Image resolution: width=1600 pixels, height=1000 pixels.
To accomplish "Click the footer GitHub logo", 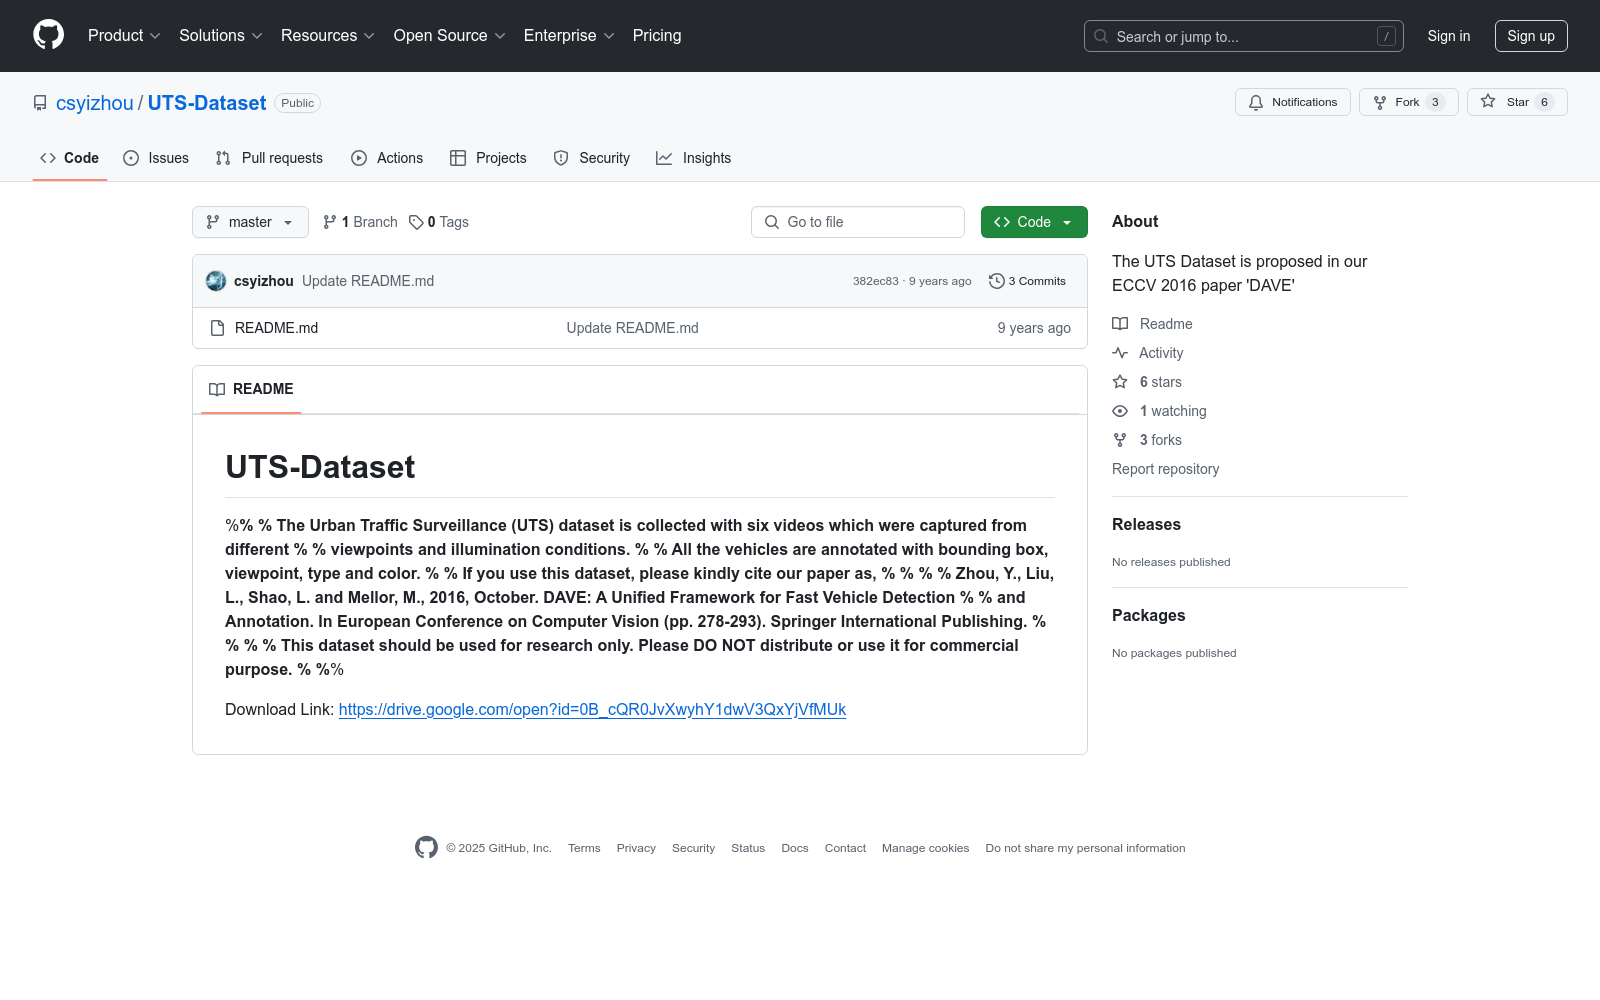I will (426, 848).
